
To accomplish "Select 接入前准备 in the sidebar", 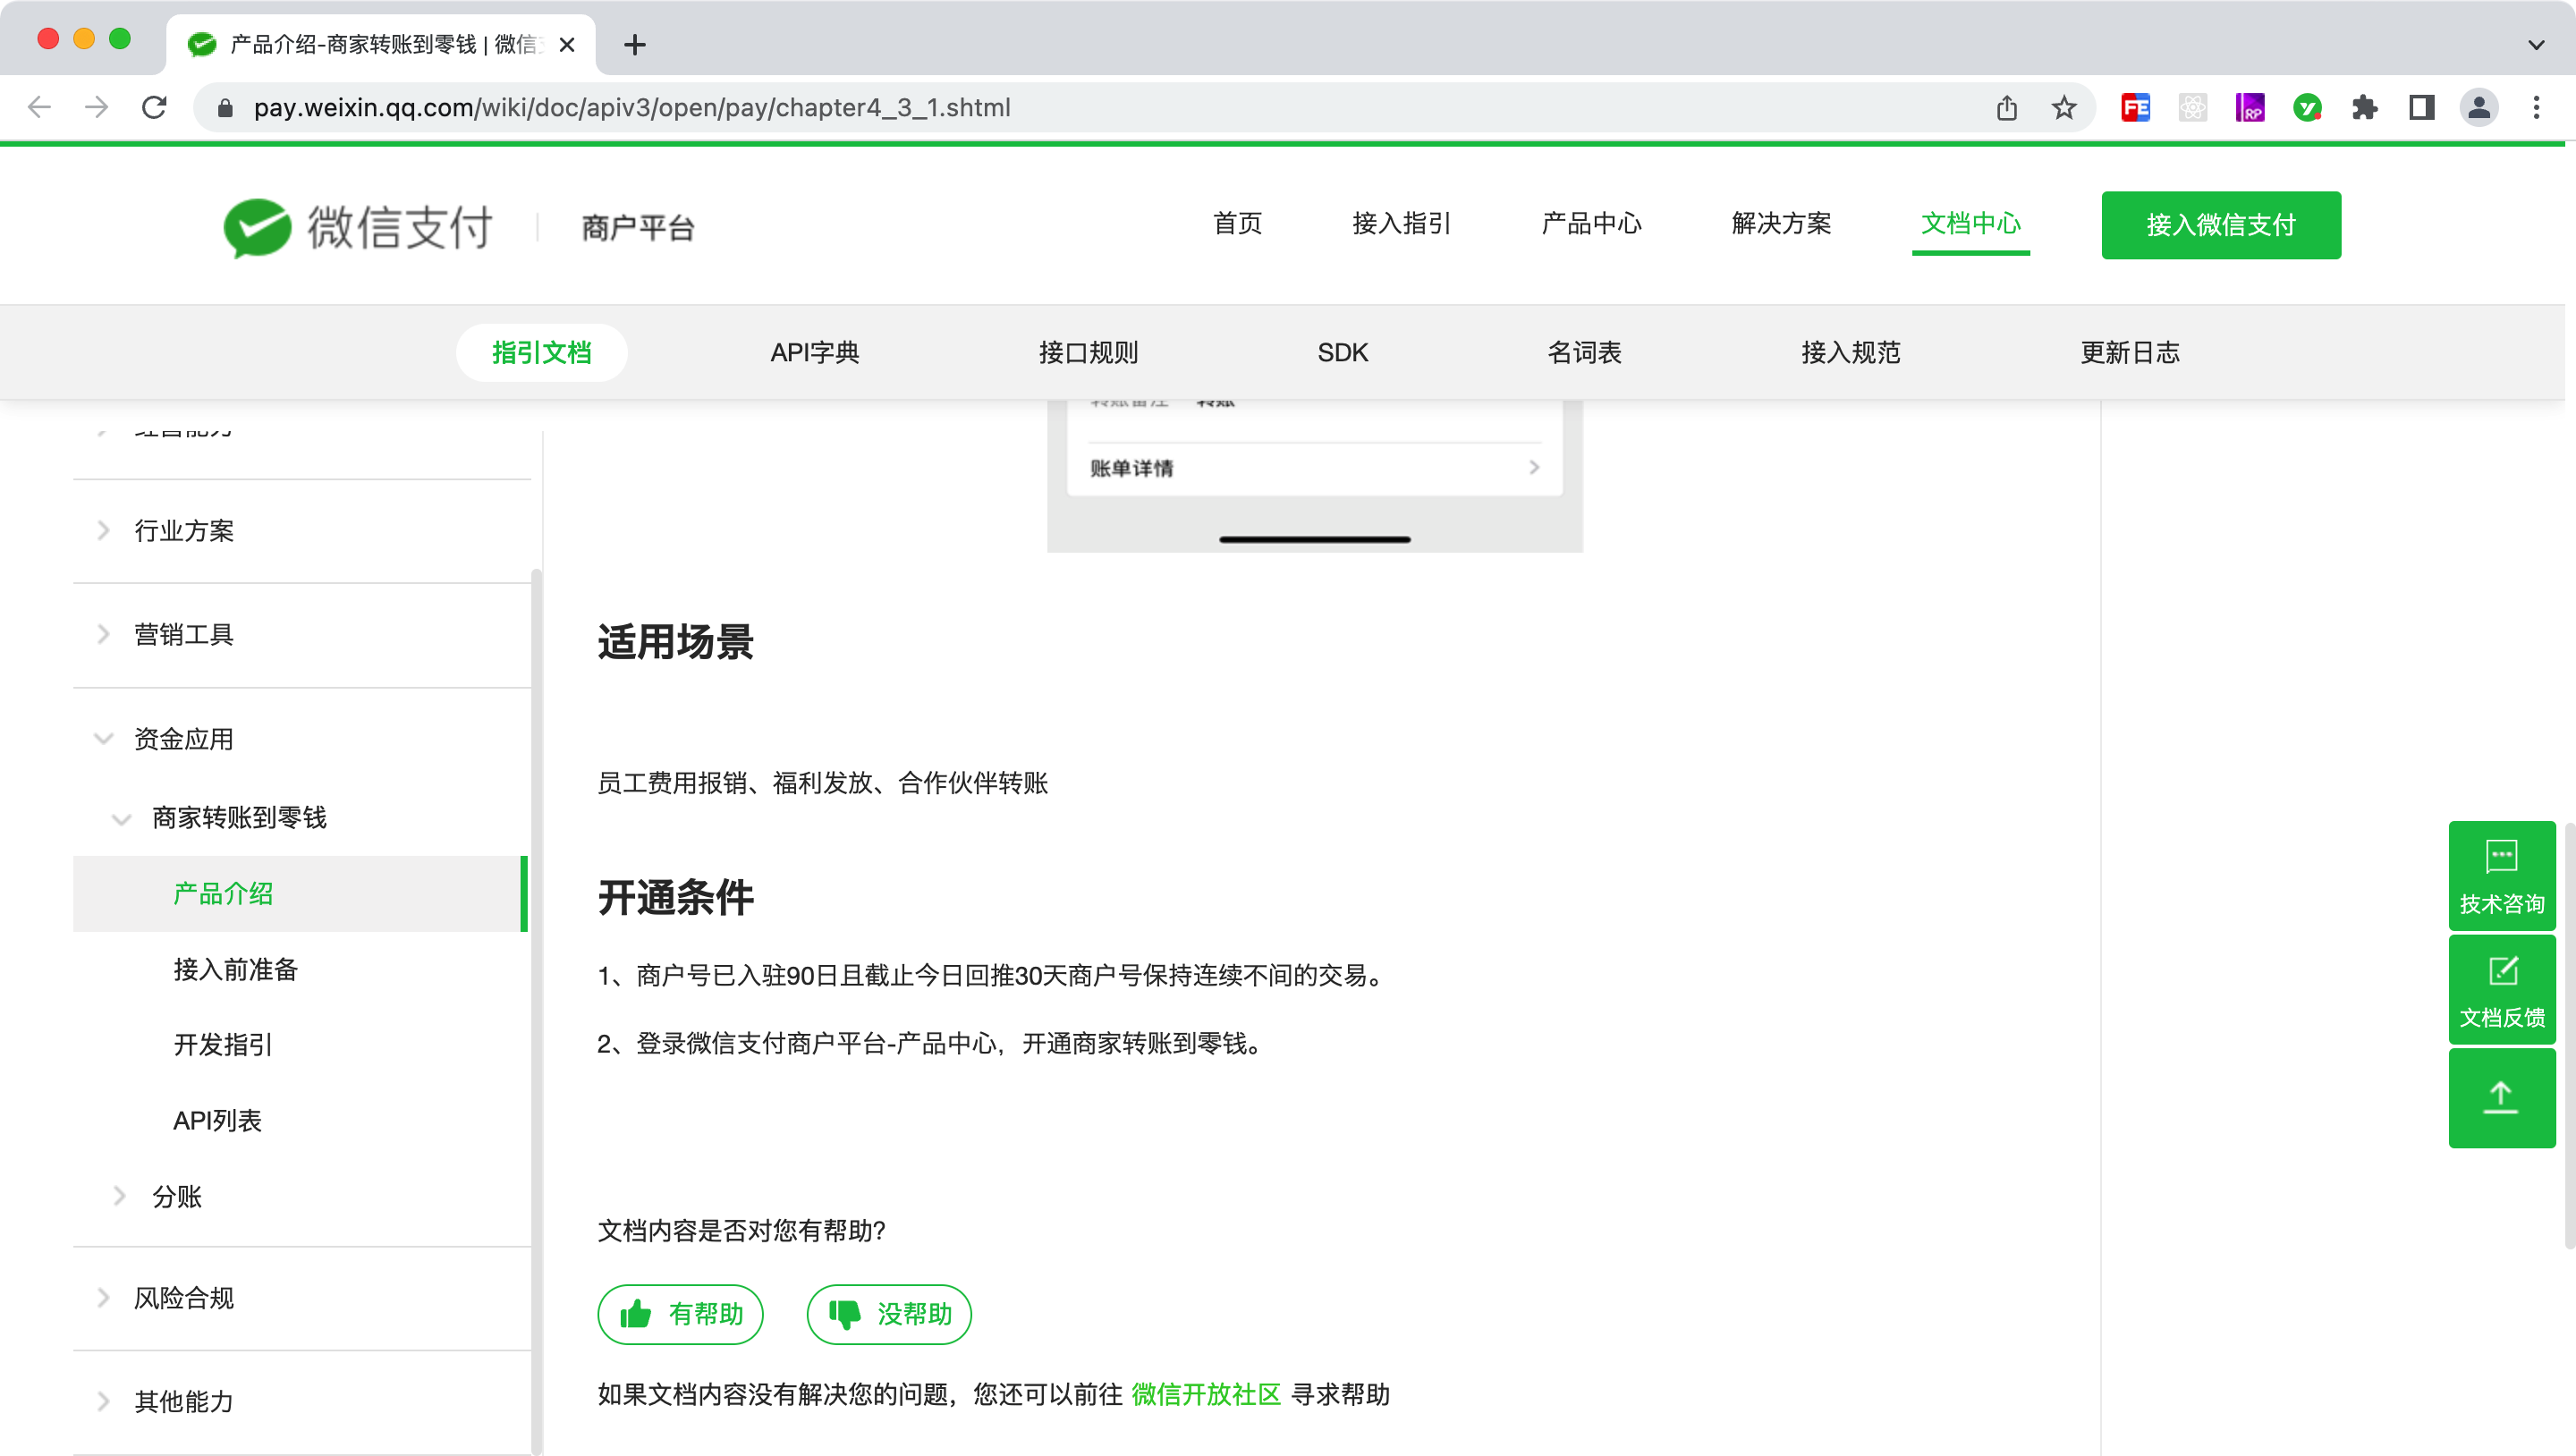I will [x=236, y=969].
